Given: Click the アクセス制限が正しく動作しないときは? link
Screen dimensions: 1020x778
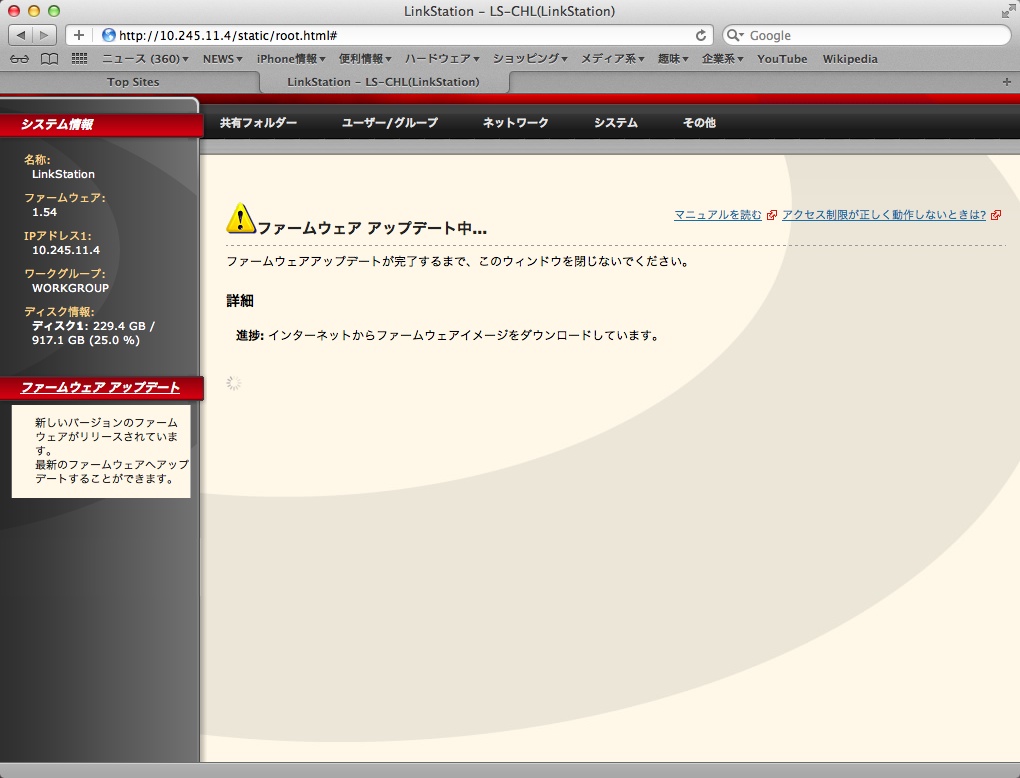Looking at the screenshot, I should click(883, 215).
